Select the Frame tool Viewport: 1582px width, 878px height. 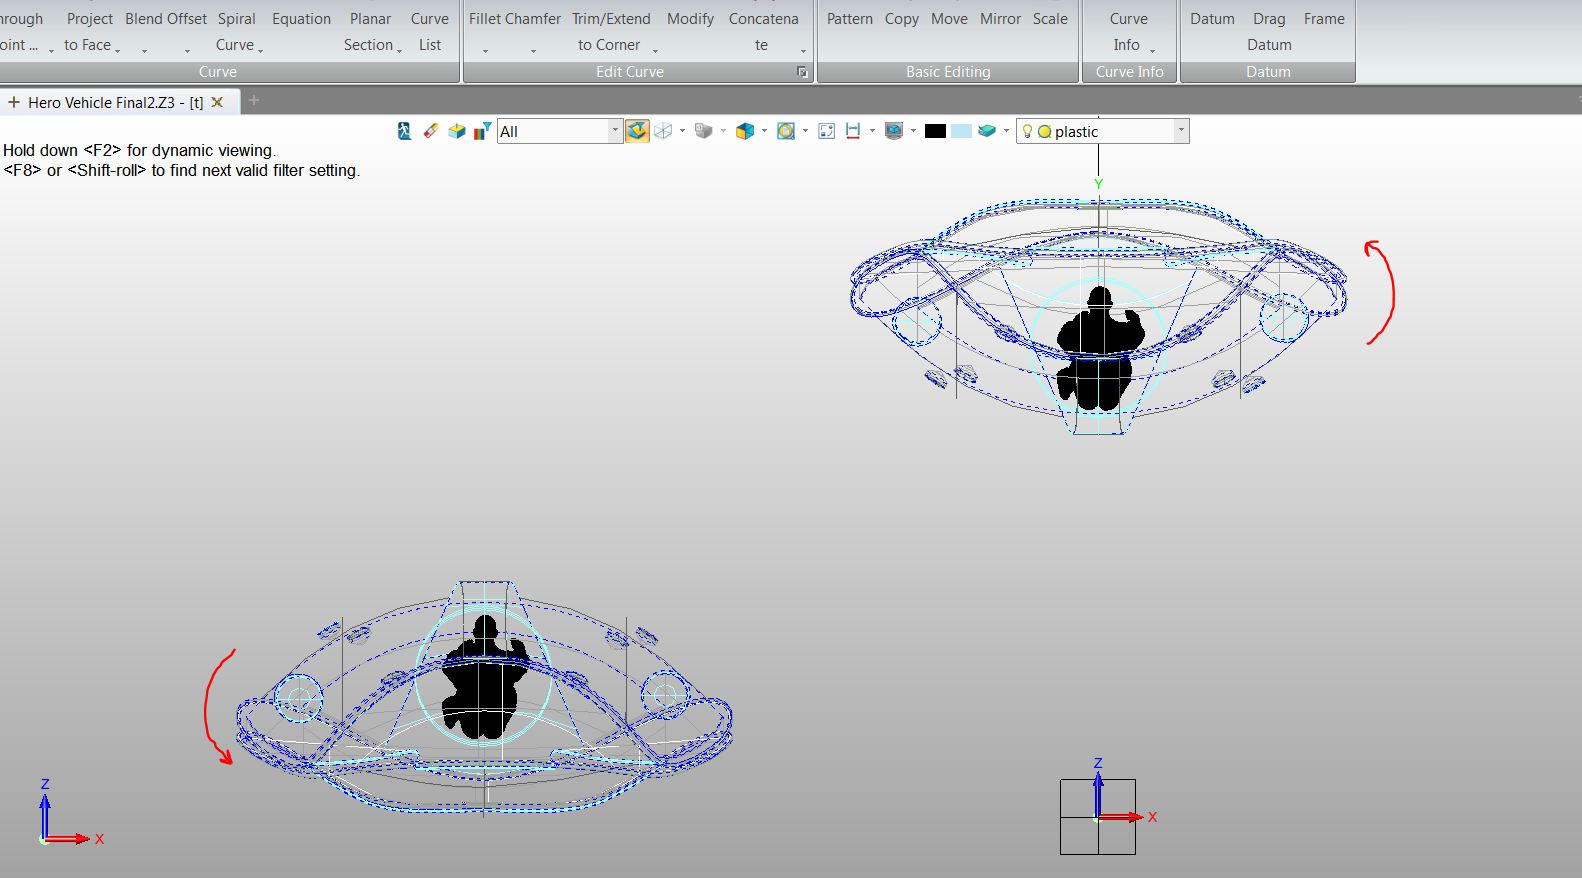point(1324,19)
